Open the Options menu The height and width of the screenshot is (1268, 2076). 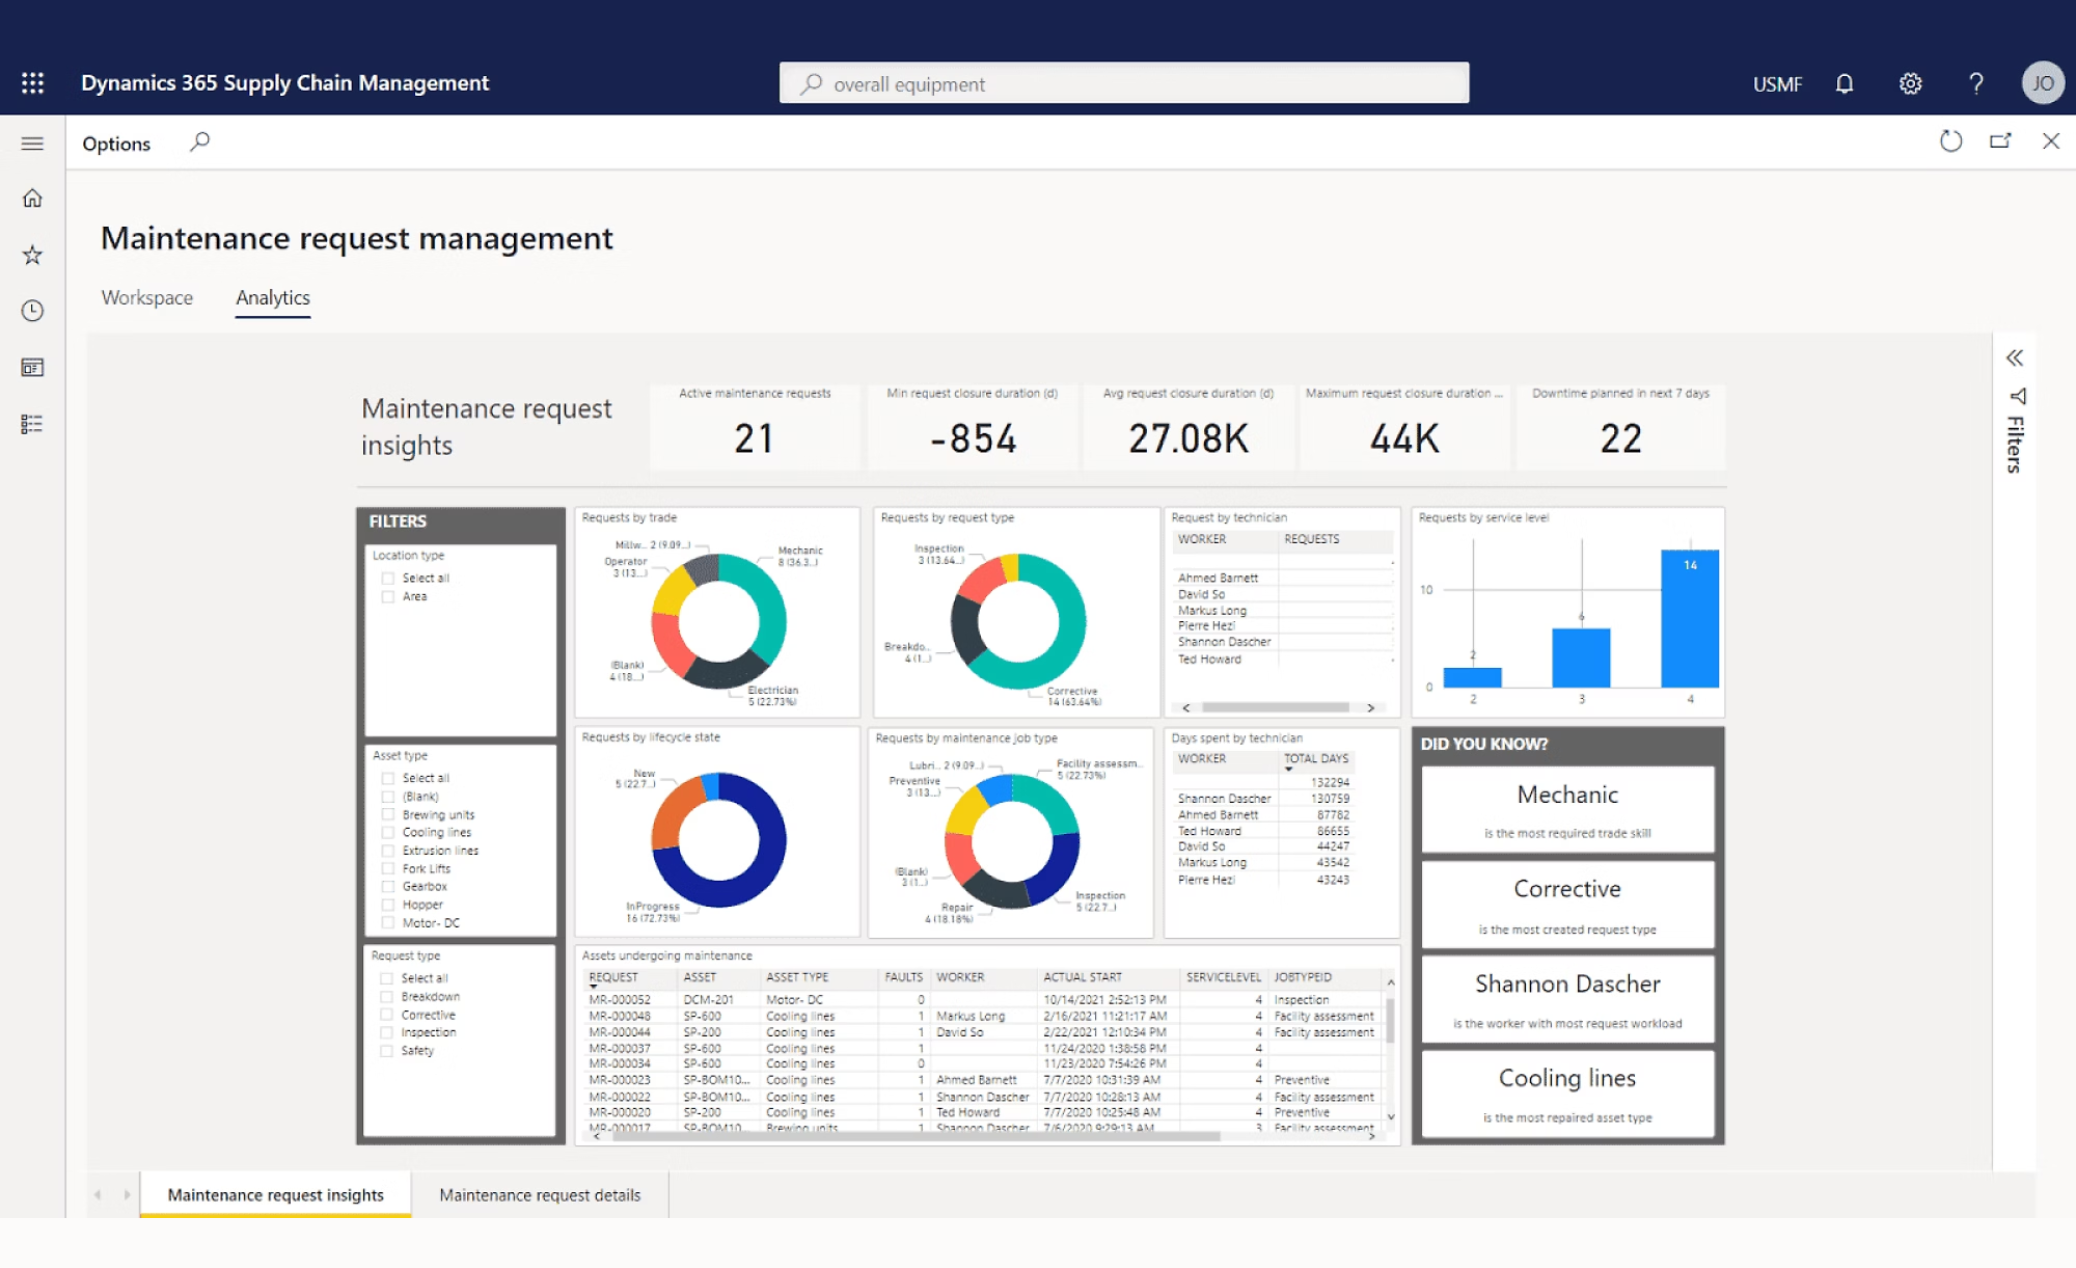click(x=116, y=143)
